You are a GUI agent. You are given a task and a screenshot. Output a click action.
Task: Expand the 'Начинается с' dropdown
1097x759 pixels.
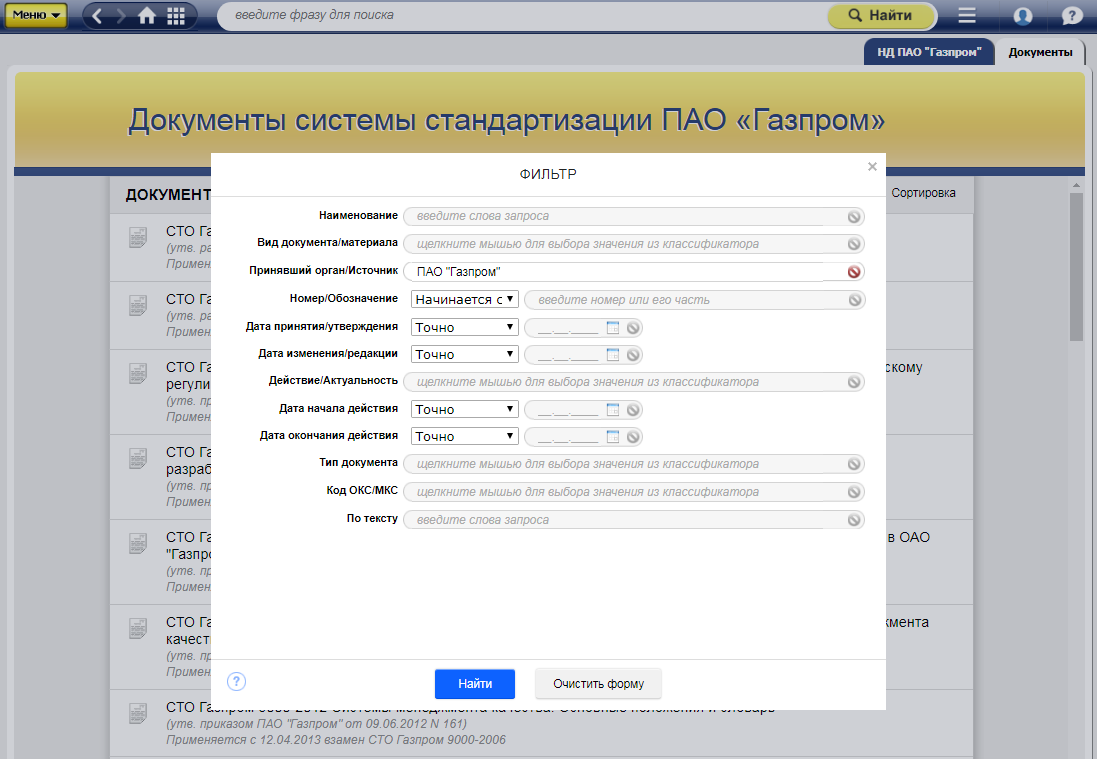pyautogui.click(x=465, y=299)
